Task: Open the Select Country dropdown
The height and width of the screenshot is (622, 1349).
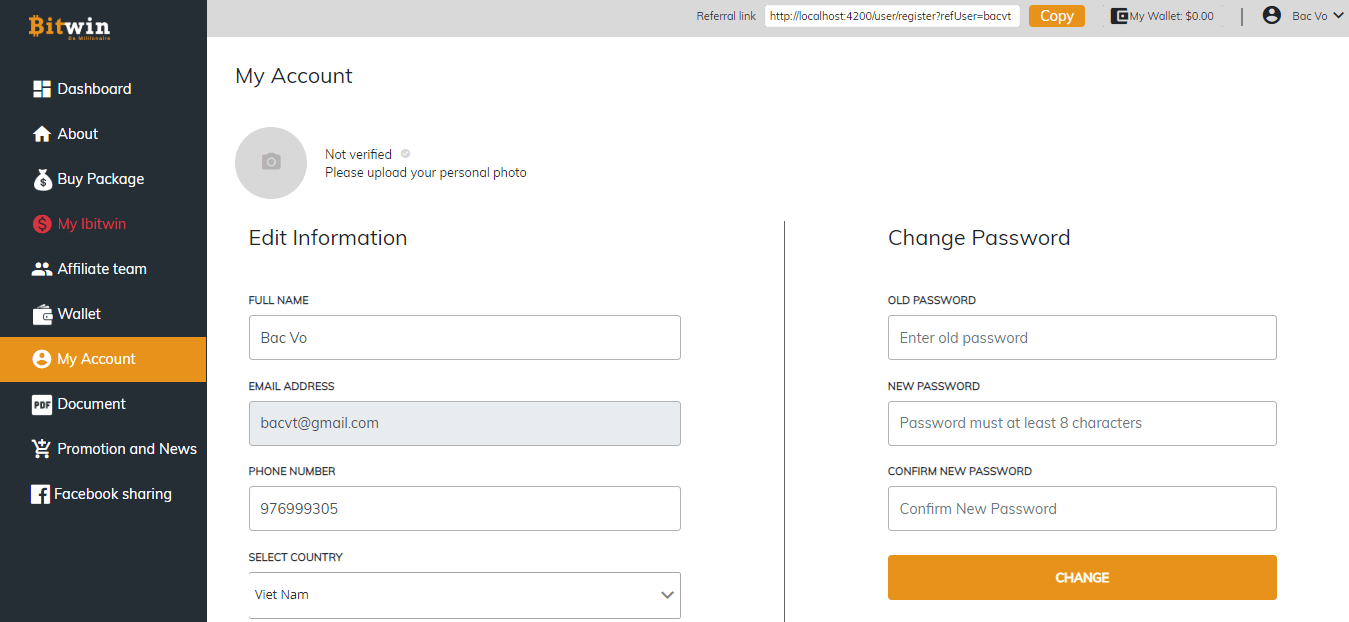Action: 464,595
